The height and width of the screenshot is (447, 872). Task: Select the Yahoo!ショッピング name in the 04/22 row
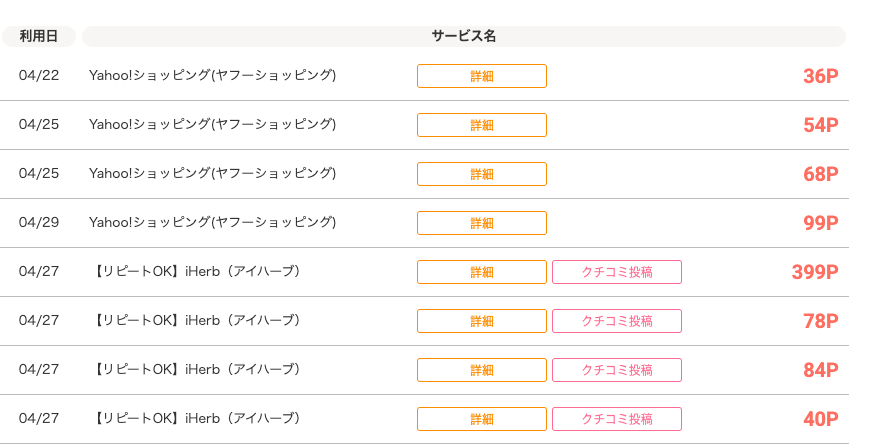[x=212, y=75]
